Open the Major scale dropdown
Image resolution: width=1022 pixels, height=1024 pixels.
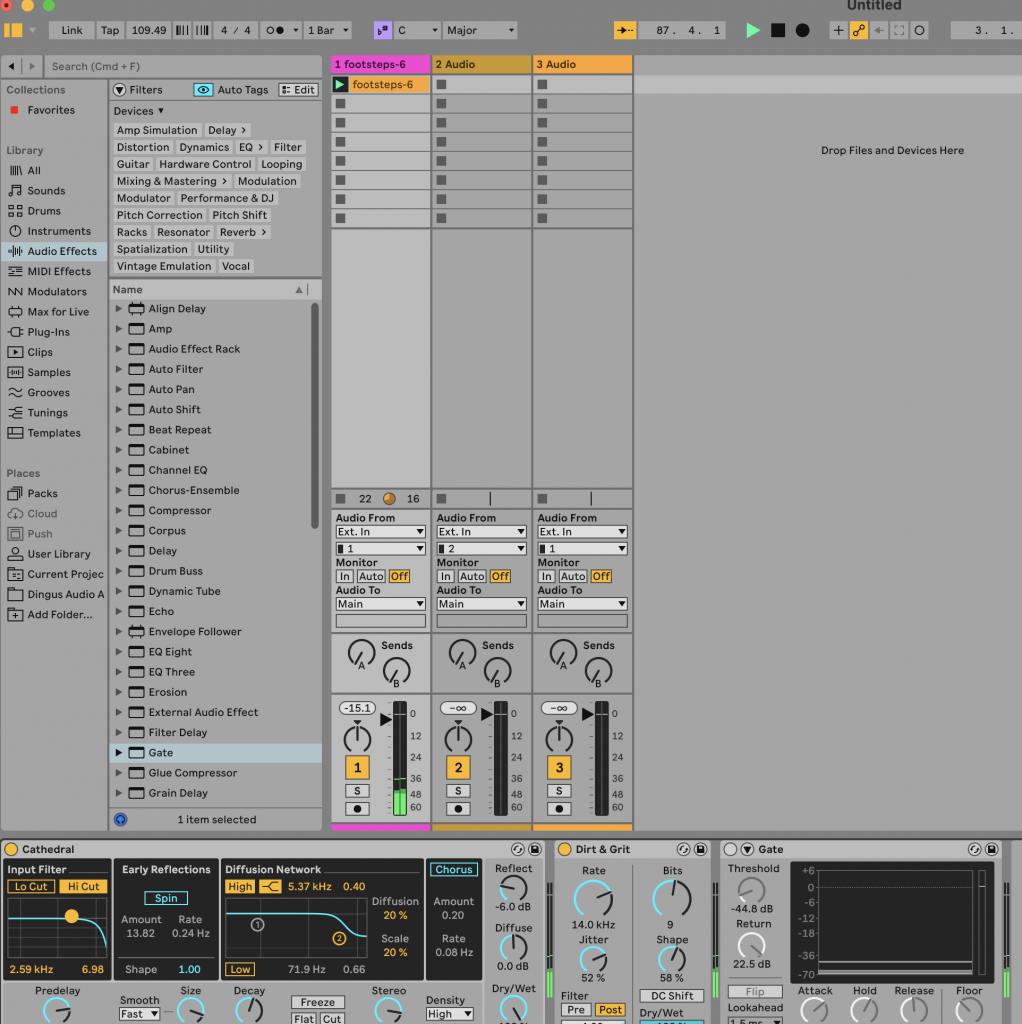pos(480,30)
